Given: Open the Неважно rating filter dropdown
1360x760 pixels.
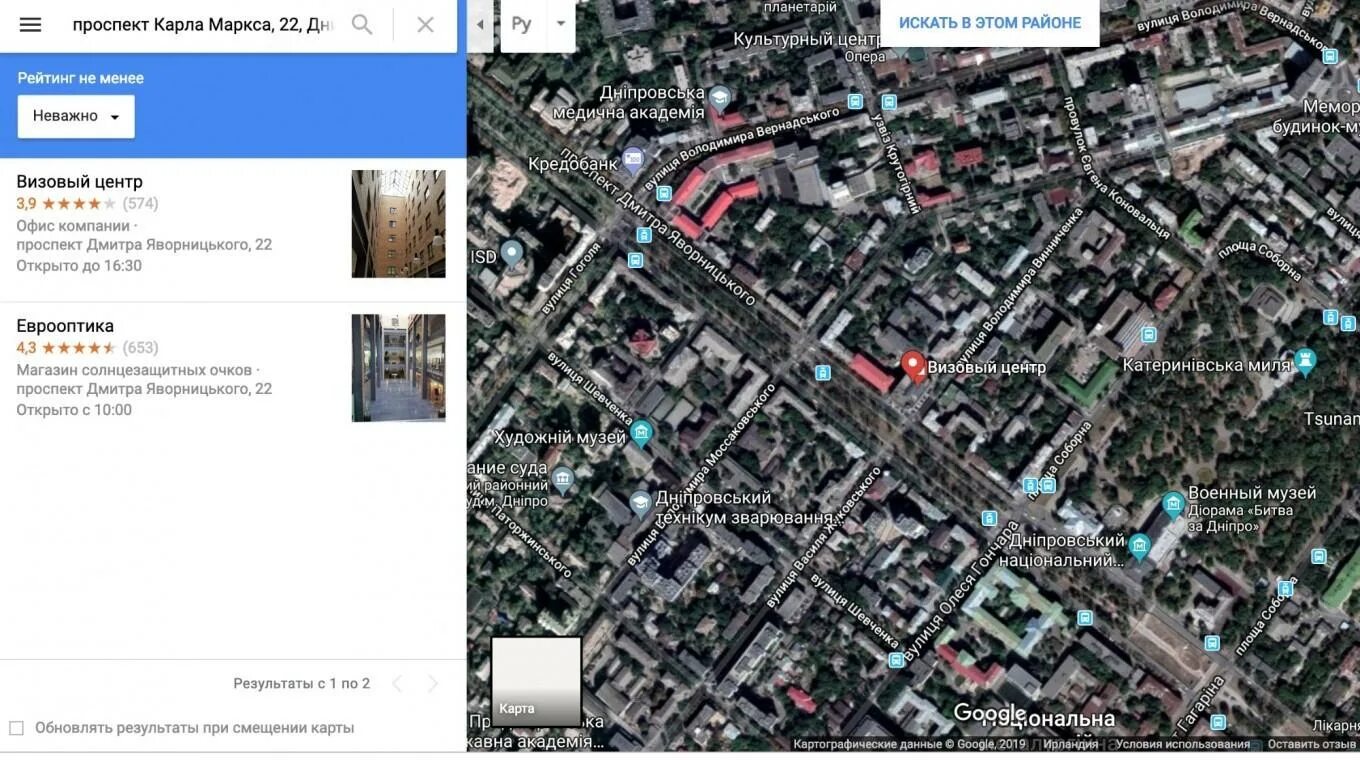Looking at the screenshot, I should point(74,115).
